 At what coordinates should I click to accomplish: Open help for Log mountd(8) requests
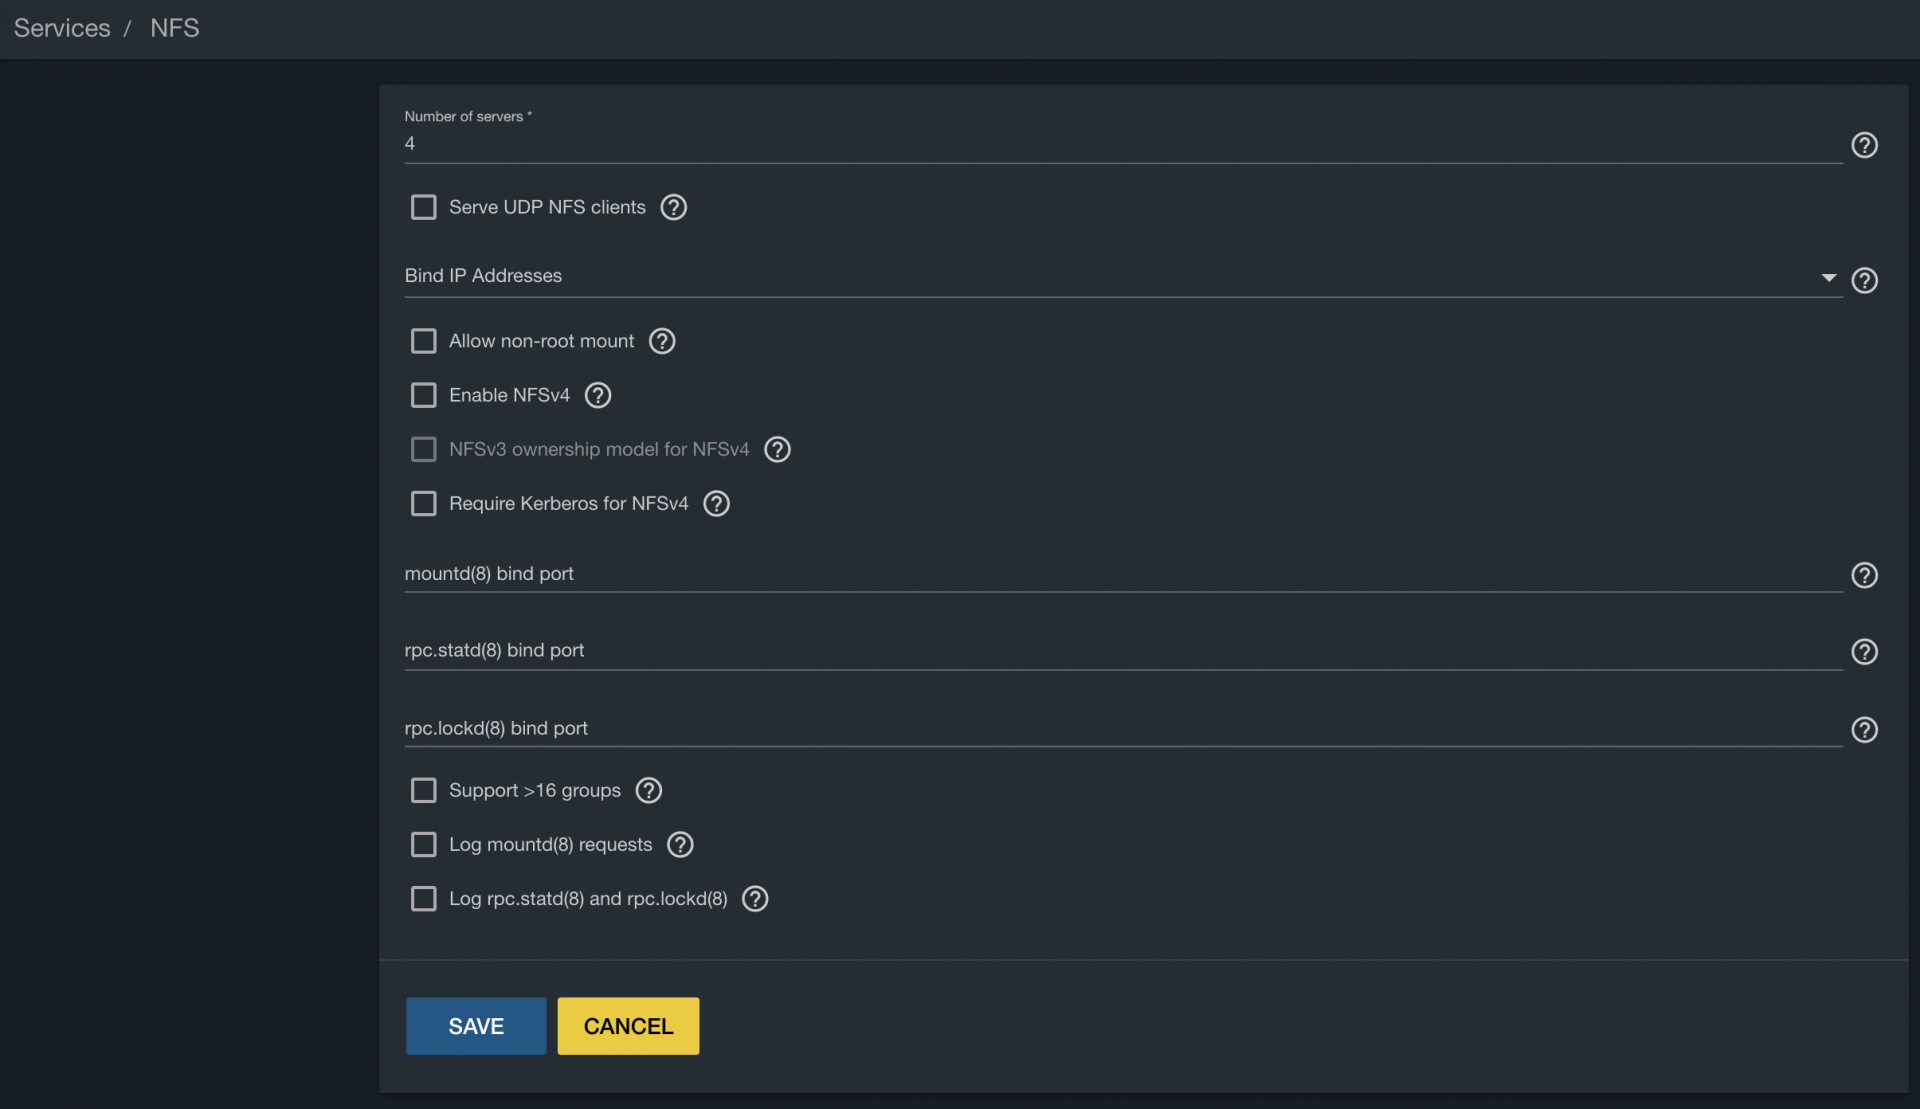(x=680, y=845)
